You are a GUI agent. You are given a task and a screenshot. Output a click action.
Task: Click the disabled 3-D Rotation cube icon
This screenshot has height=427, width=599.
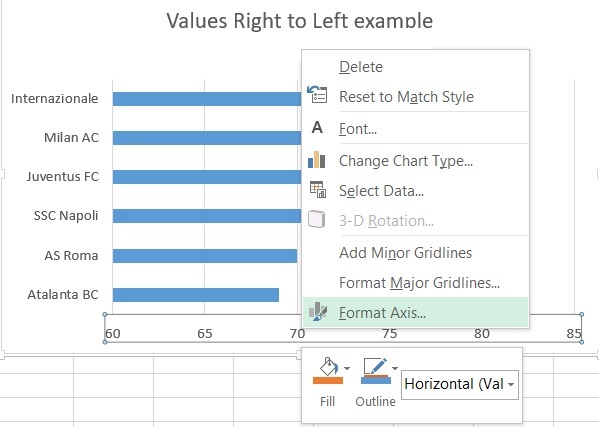pos(317,219)
